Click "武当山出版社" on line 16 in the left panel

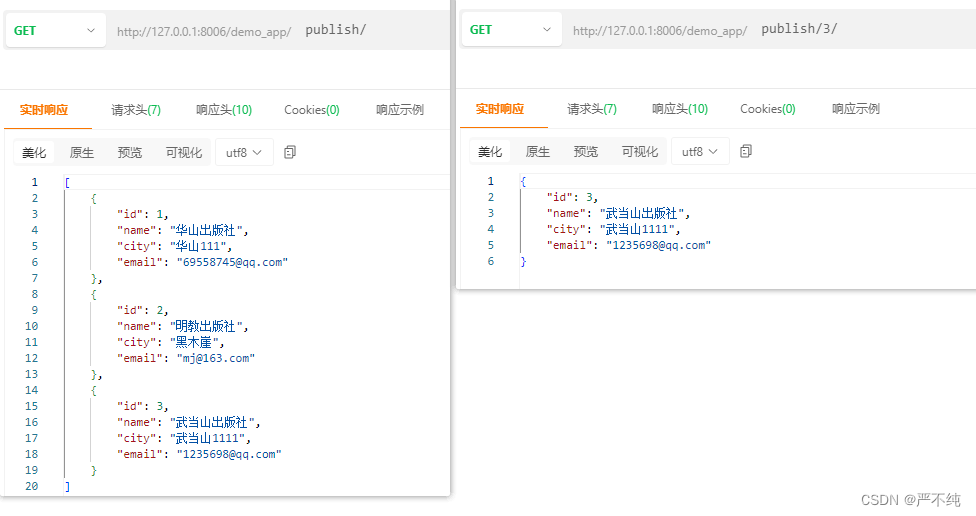pos(212,422)
